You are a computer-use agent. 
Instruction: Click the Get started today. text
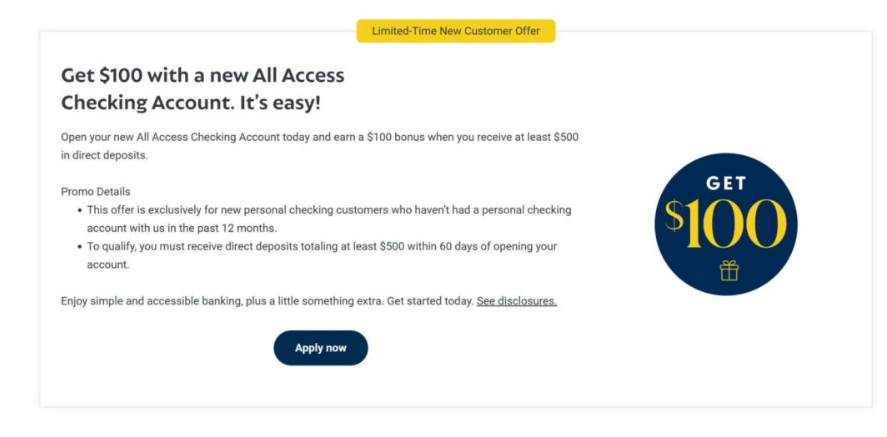[x=430, y=301]
